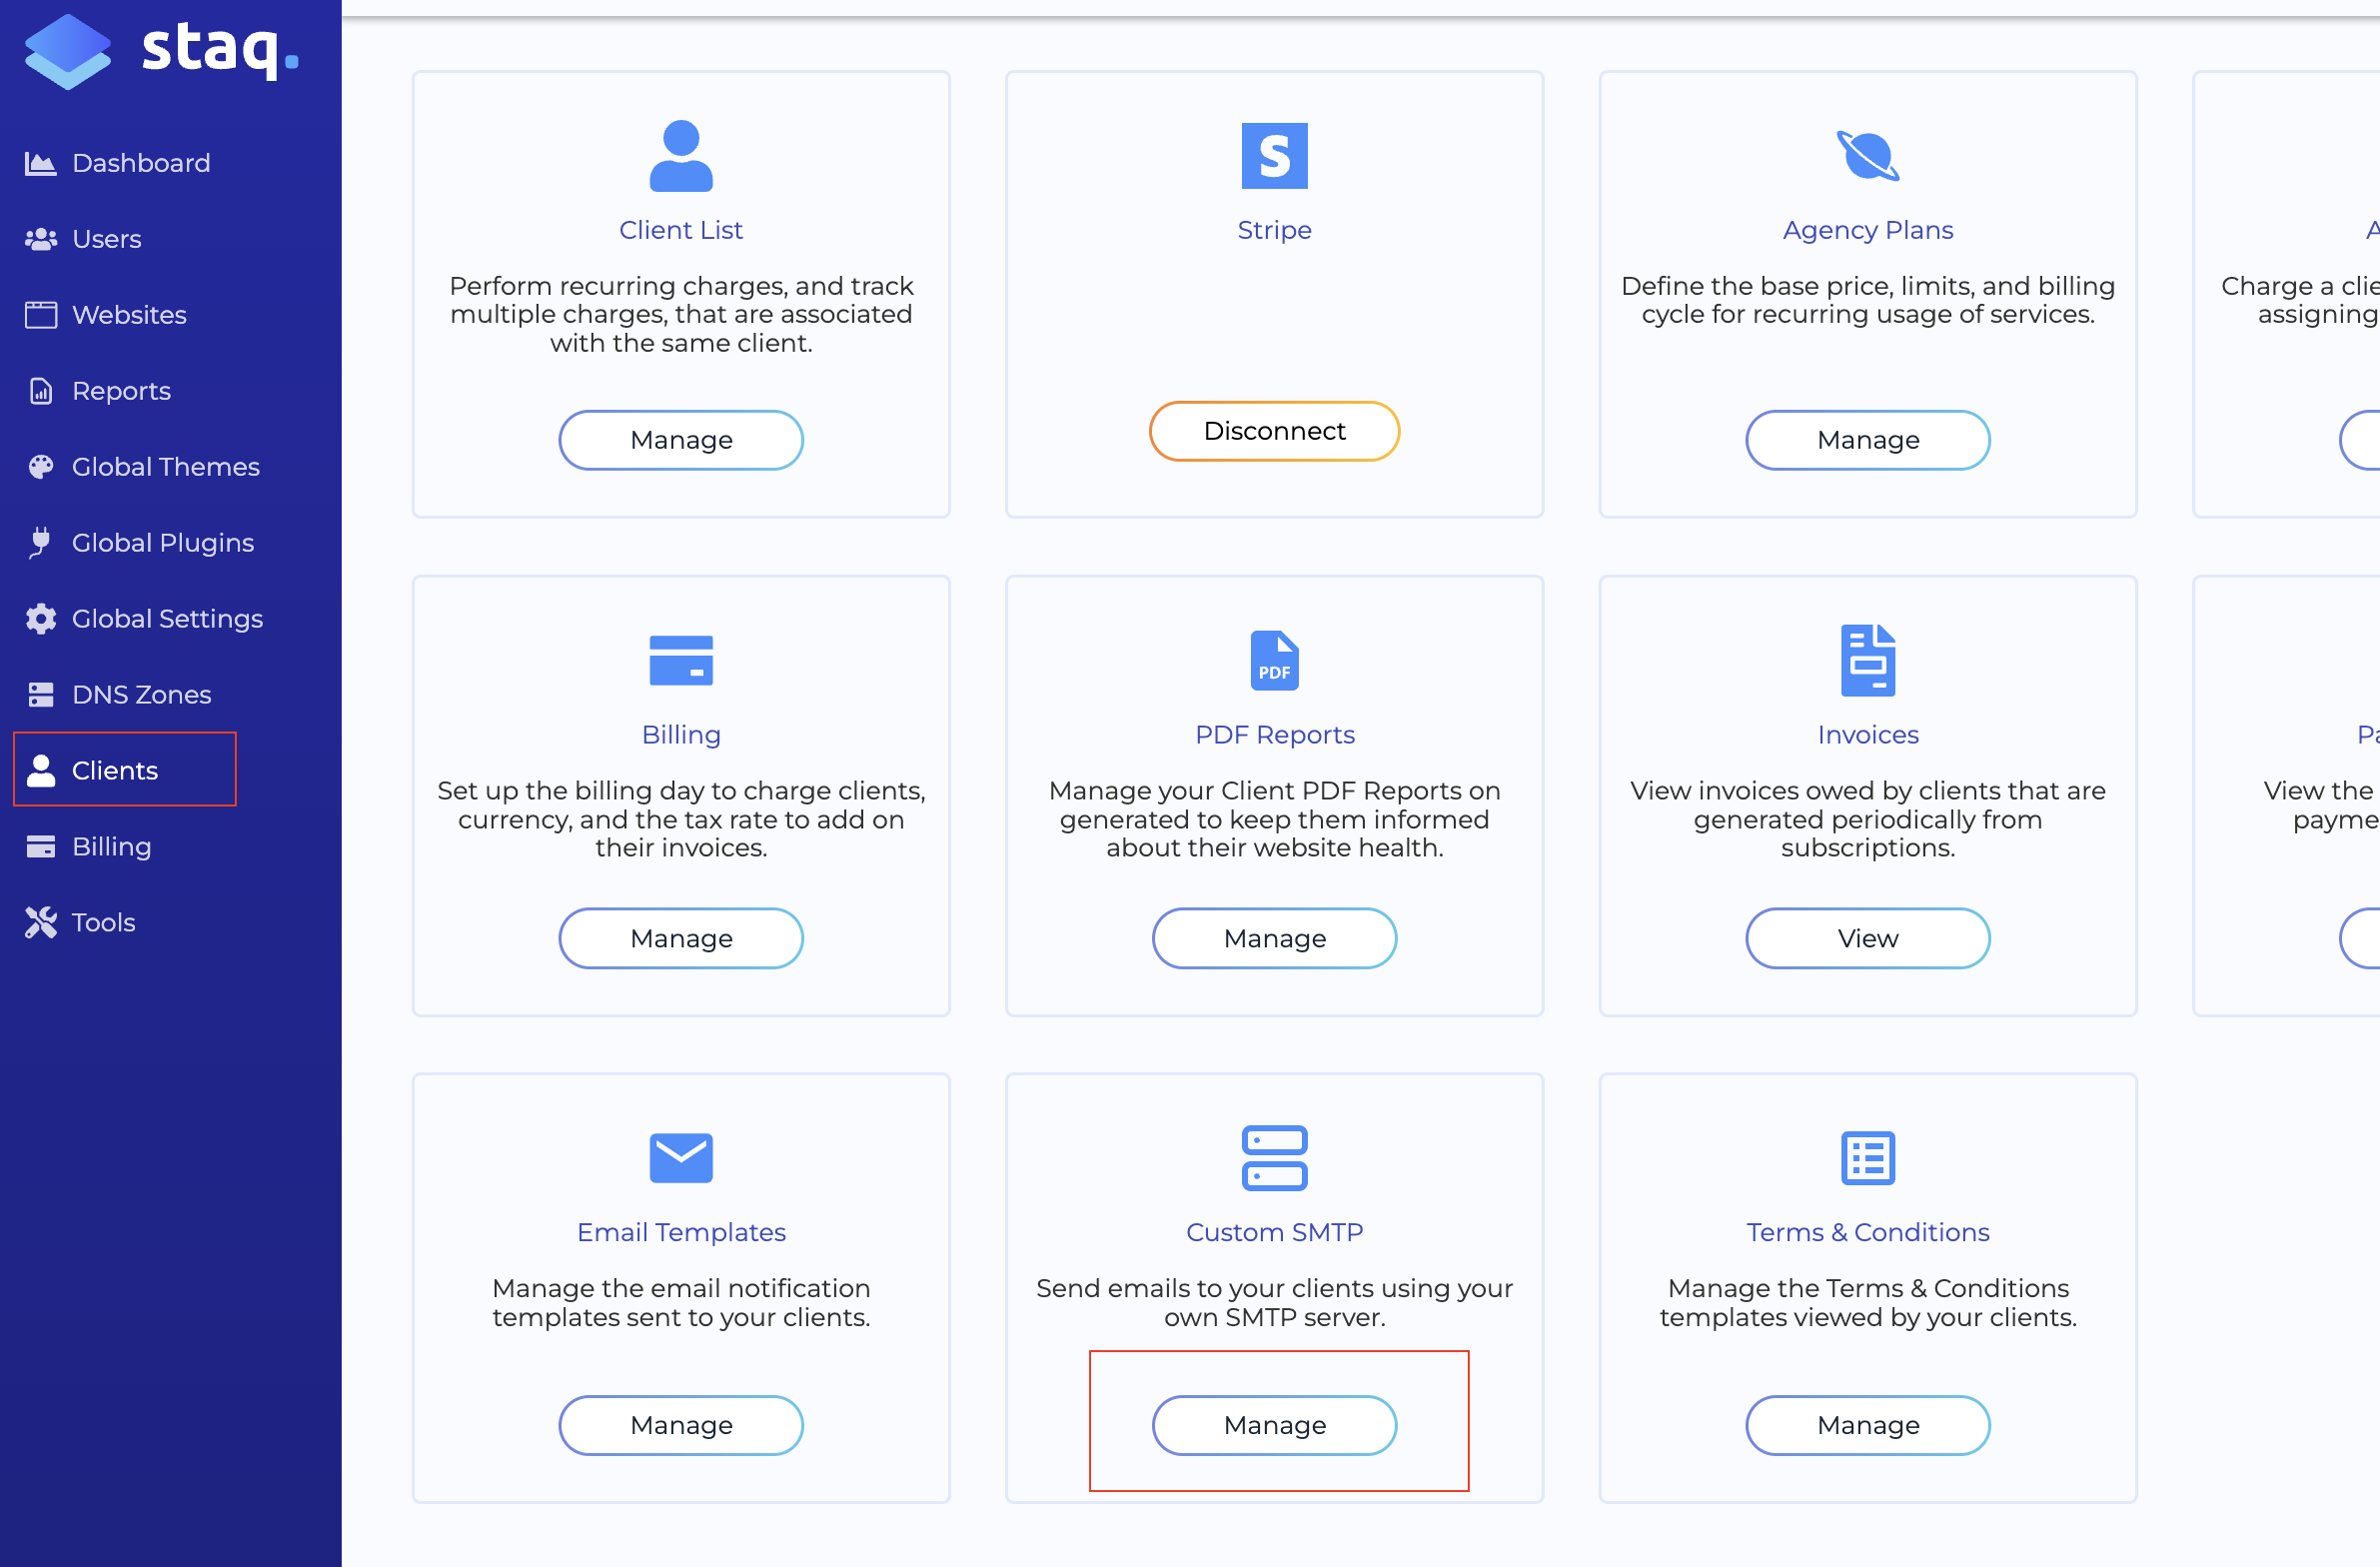Screen dimensions: 2380x1567
Task: Go to Global Themes in sidebar
Action: click(165, 467)
